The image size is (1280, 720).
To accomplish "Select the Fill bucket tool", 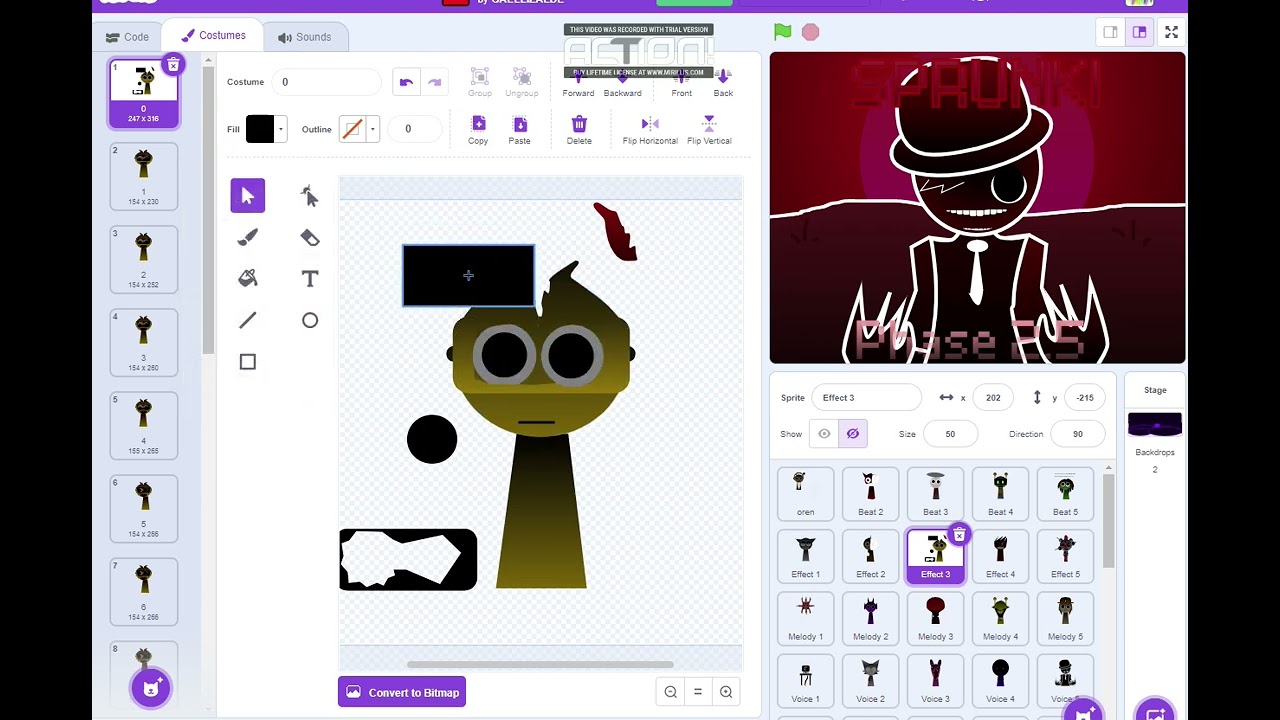I will [248, 279].
